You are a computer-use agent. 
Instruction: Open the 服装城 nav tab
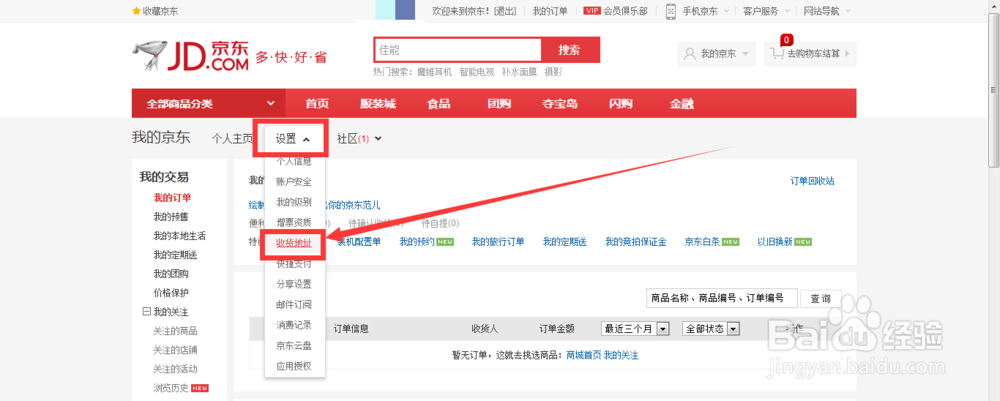coord(378,104)
